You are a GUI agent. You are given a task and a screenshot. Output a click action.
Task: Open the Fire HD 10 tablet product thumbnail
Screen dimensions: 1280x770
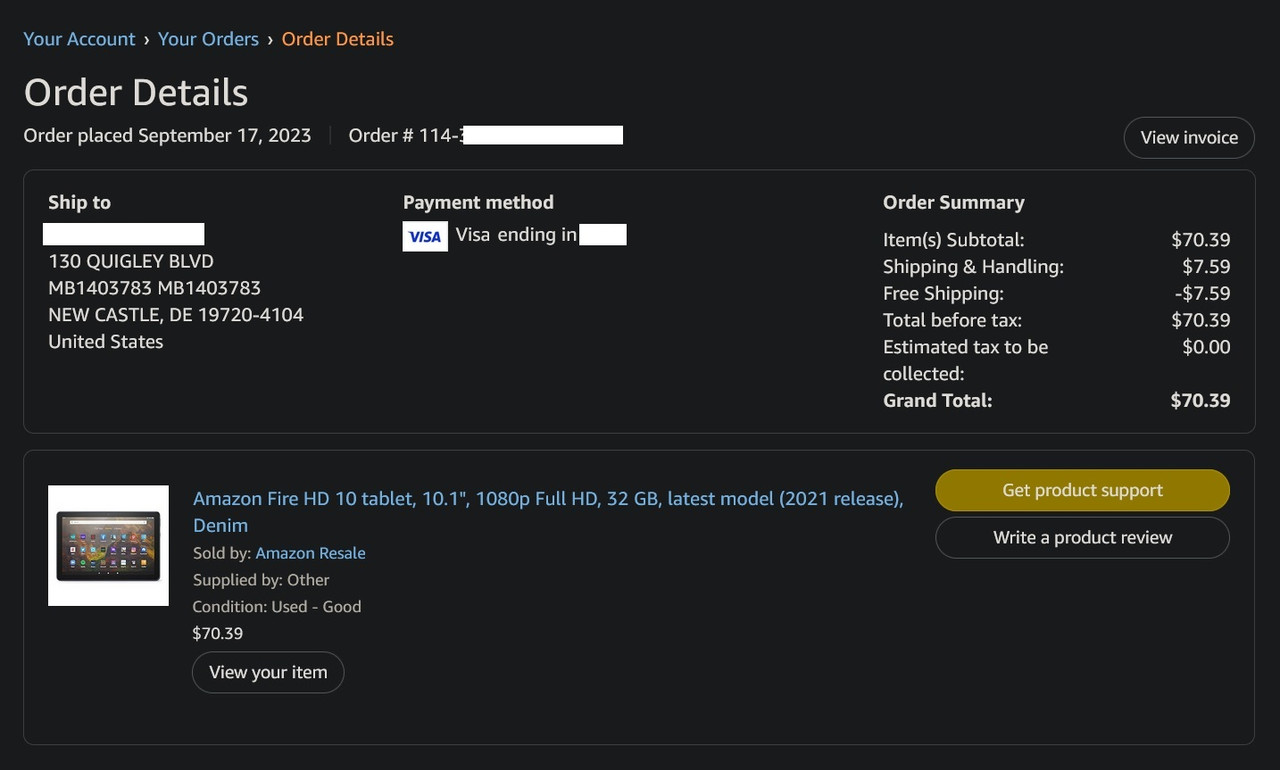pos(108,546)
